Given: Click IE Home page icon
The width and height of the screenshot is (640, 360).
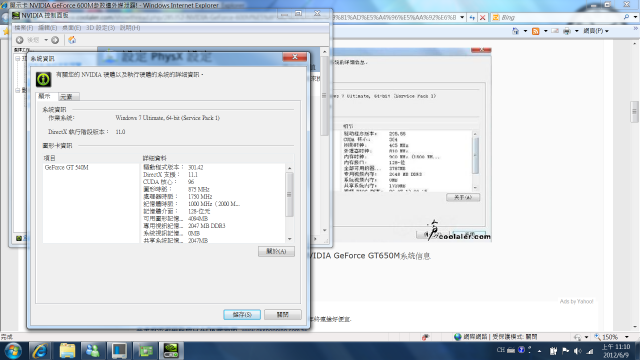Looking at the screenshot, I should 516,31.
